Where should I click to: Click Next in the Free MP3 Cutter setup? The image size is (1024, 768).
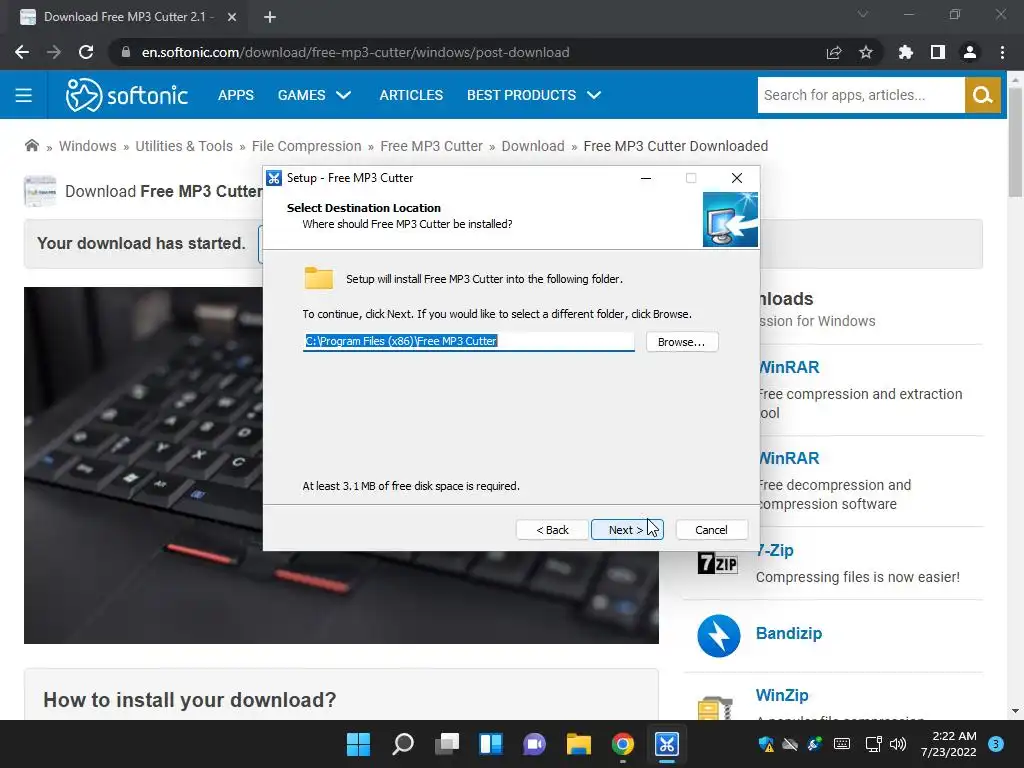tap(627, 530)
